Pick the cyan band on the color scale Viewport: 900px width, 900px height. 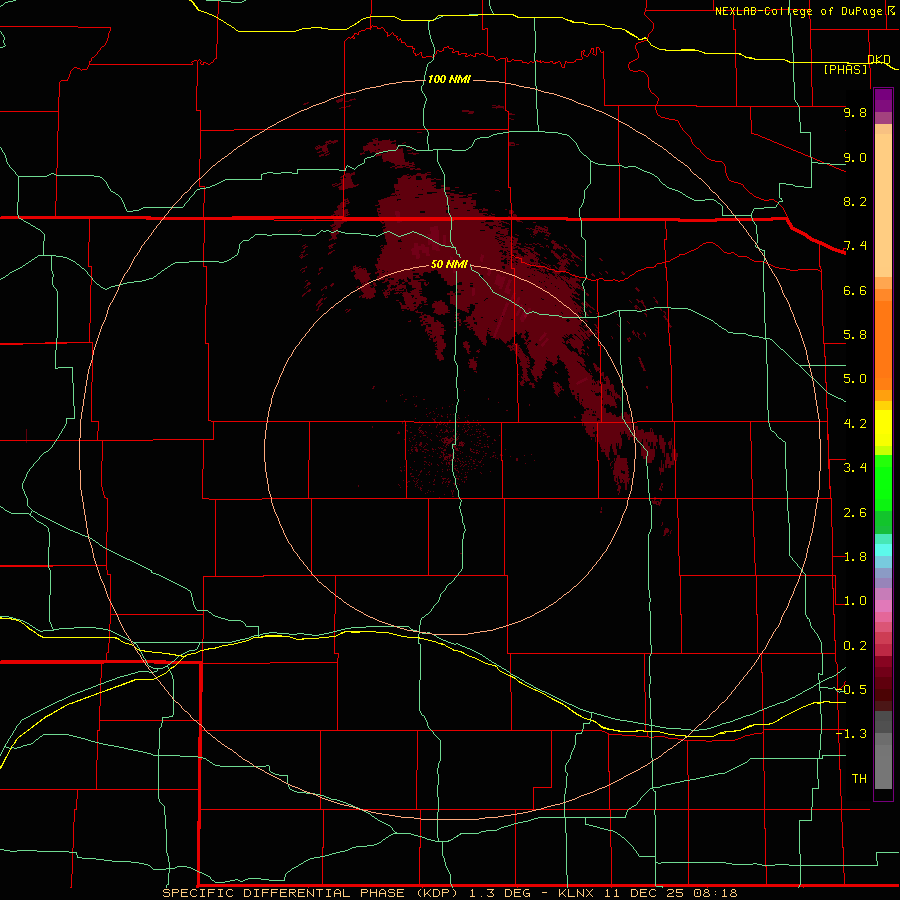pyautogui.click(x=883, y=550)
